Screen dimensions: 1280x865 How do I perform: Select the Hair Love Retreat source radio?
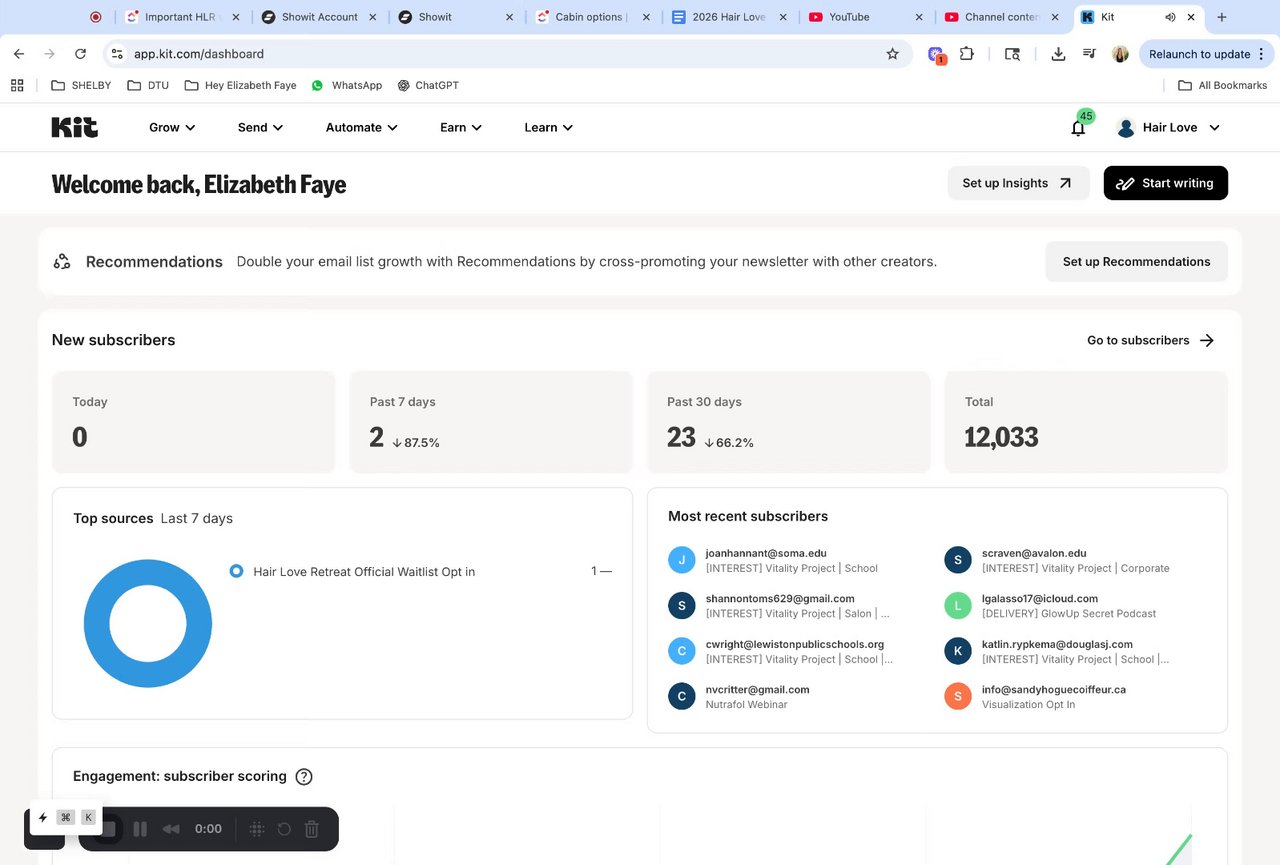(236, 571)
